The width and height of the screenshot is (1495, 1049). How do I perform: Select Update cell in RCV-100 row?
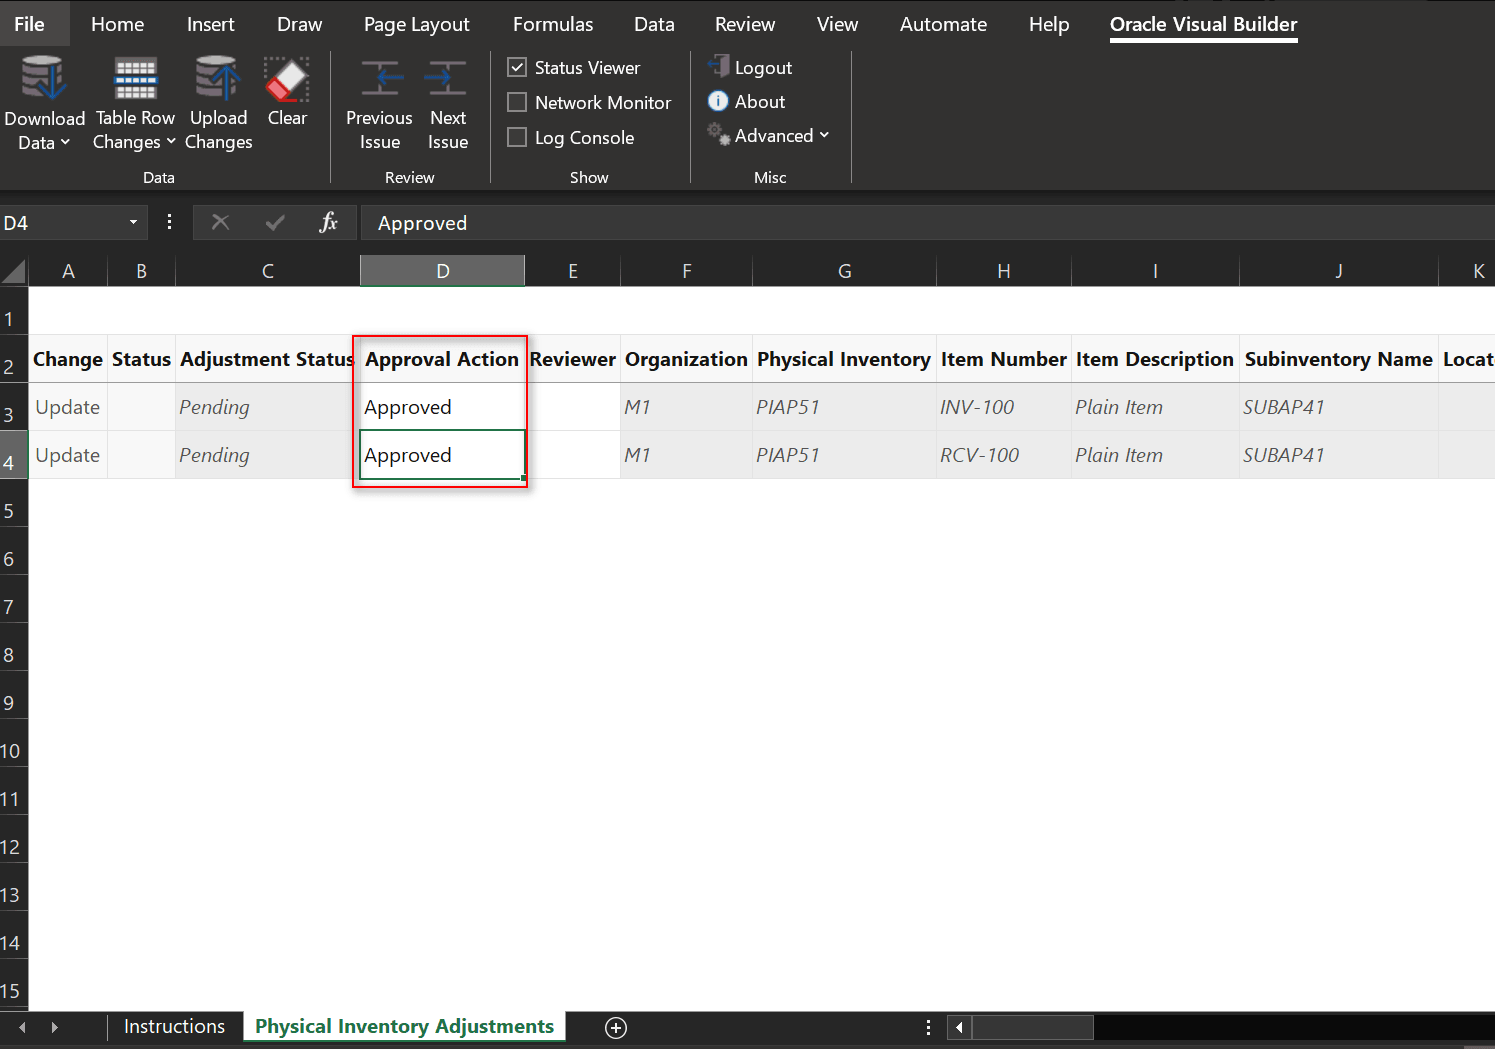tap(68, 455)
